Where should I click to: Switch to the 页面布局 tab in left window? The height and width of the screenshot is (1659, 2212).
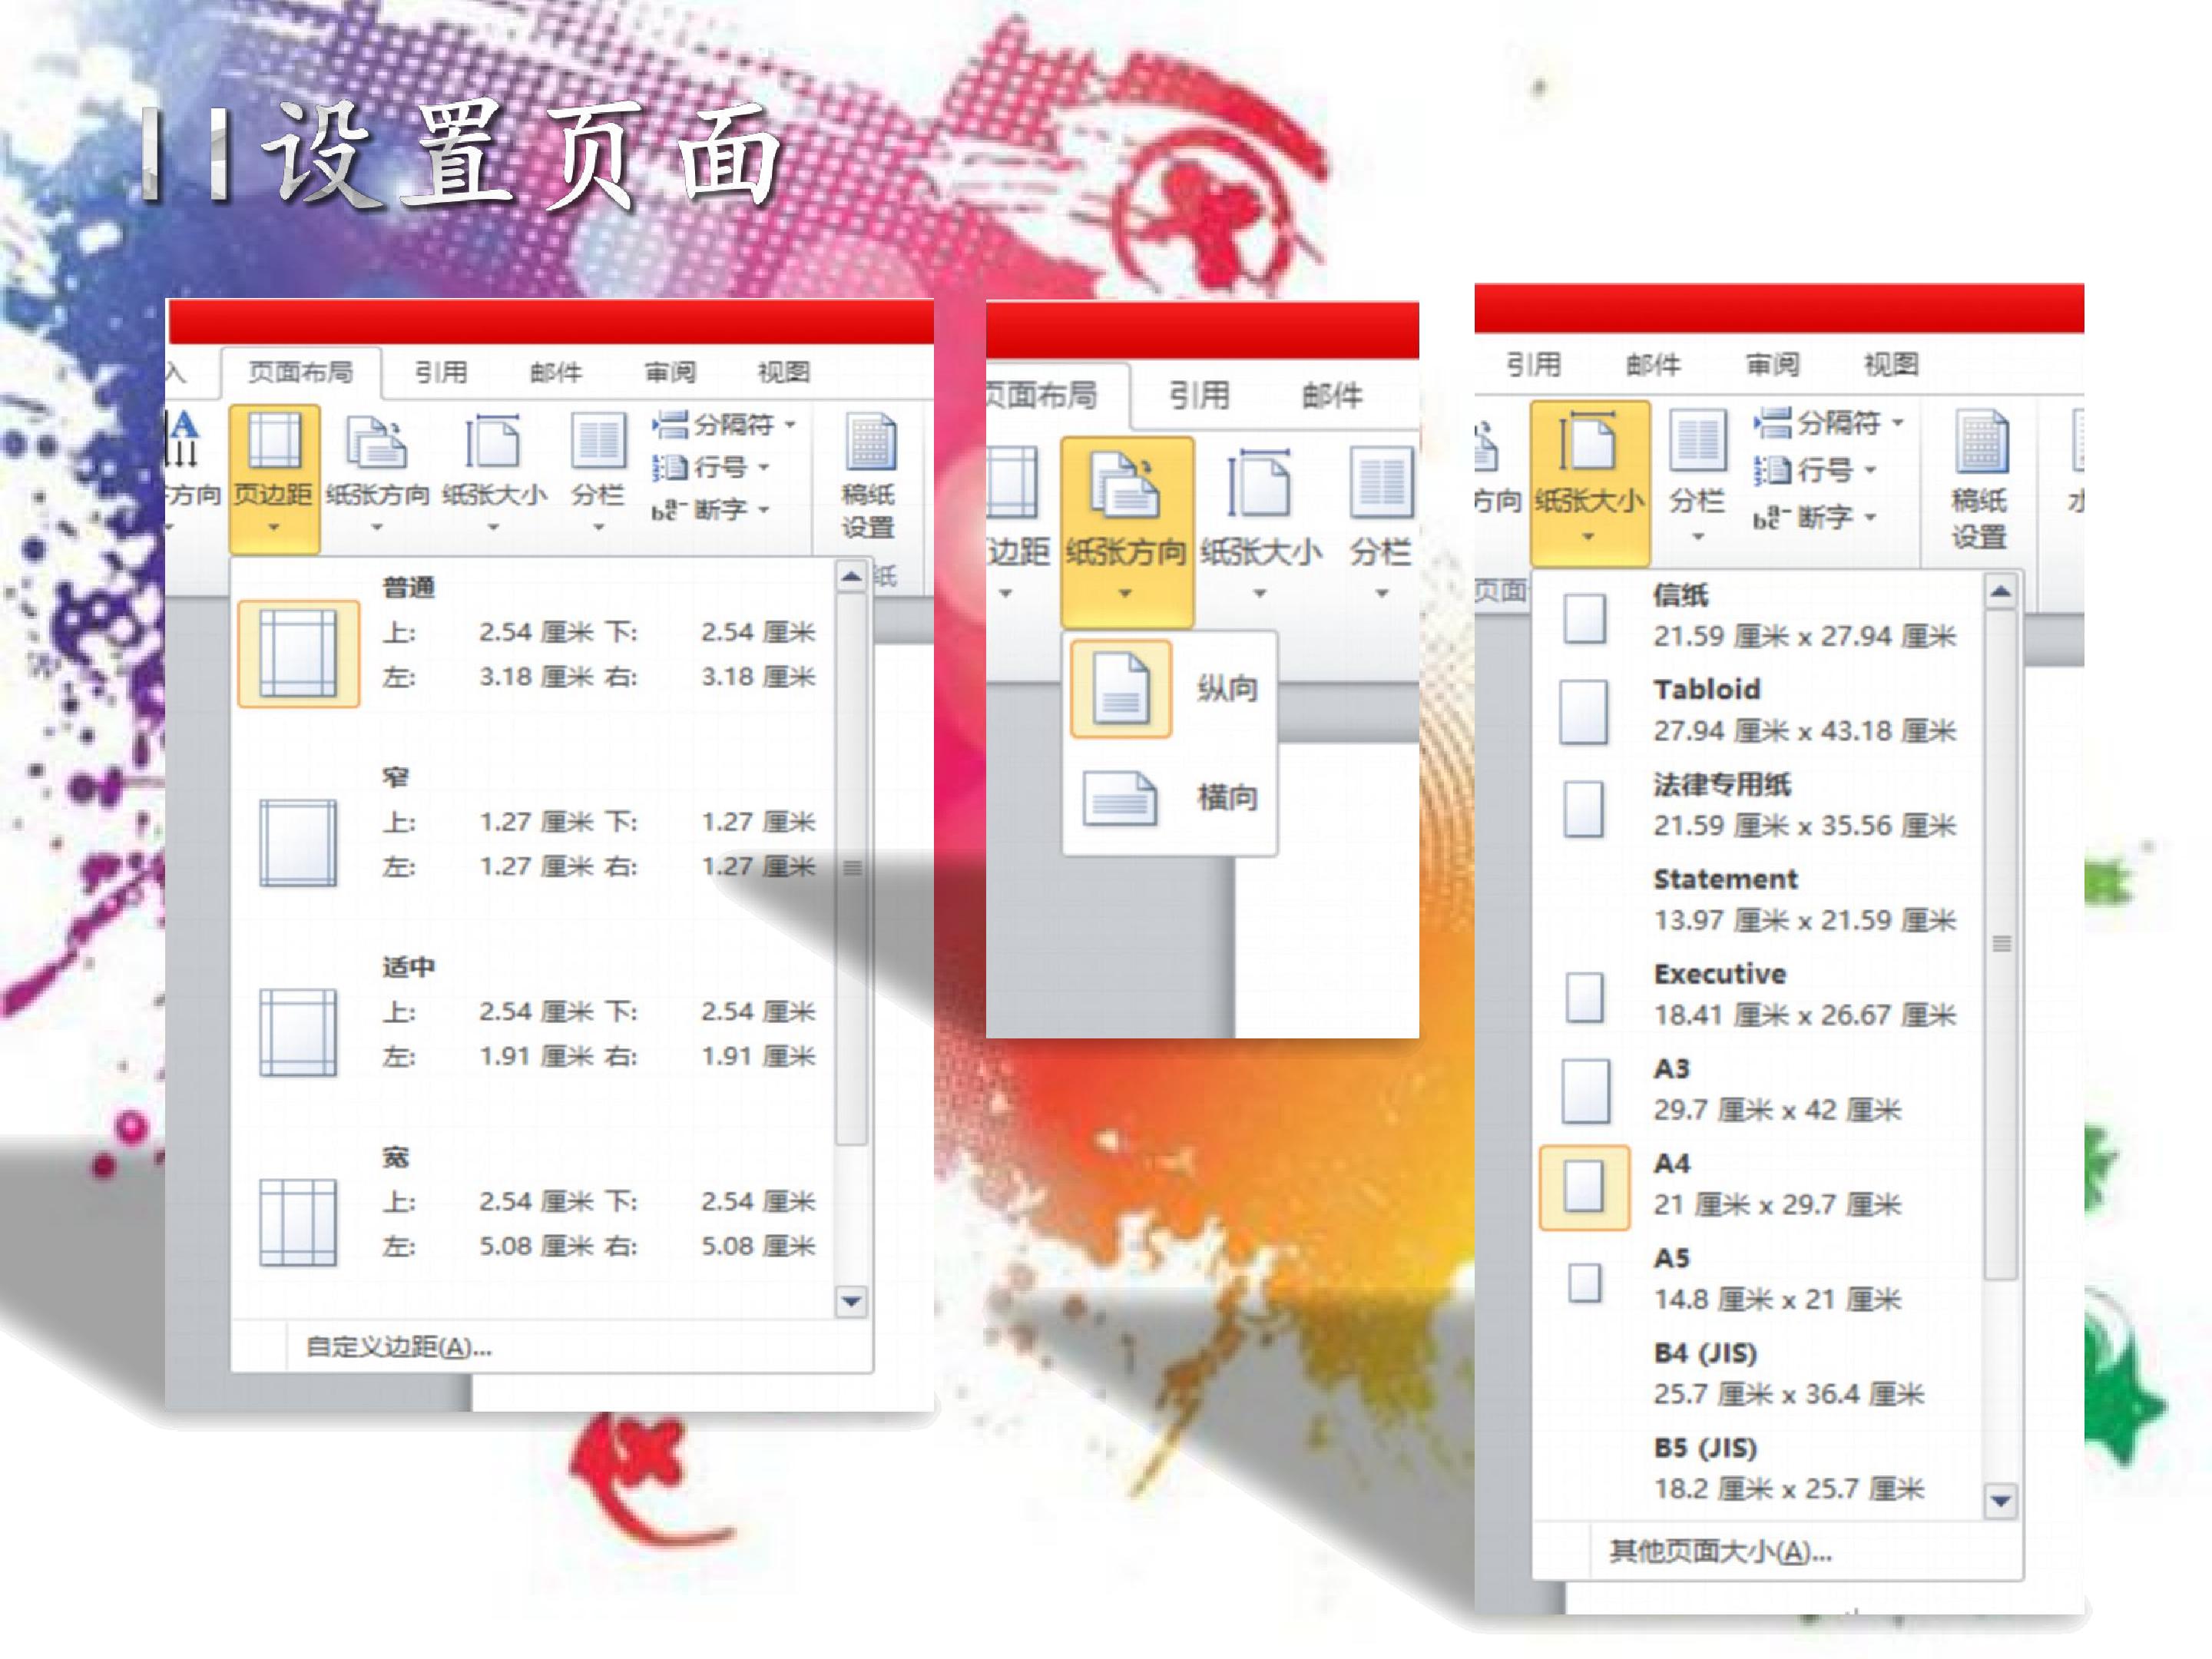point(300,372)
